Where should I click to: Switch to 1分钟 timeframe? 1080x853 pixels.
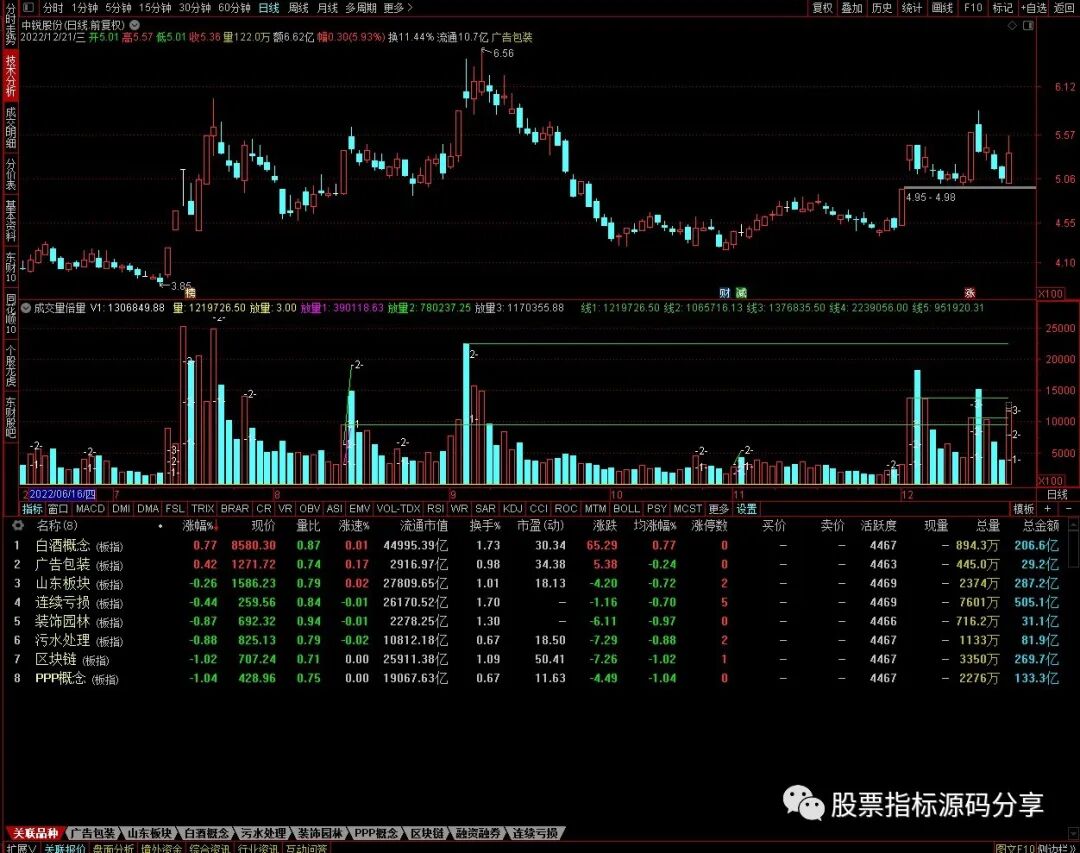(84, 8)
